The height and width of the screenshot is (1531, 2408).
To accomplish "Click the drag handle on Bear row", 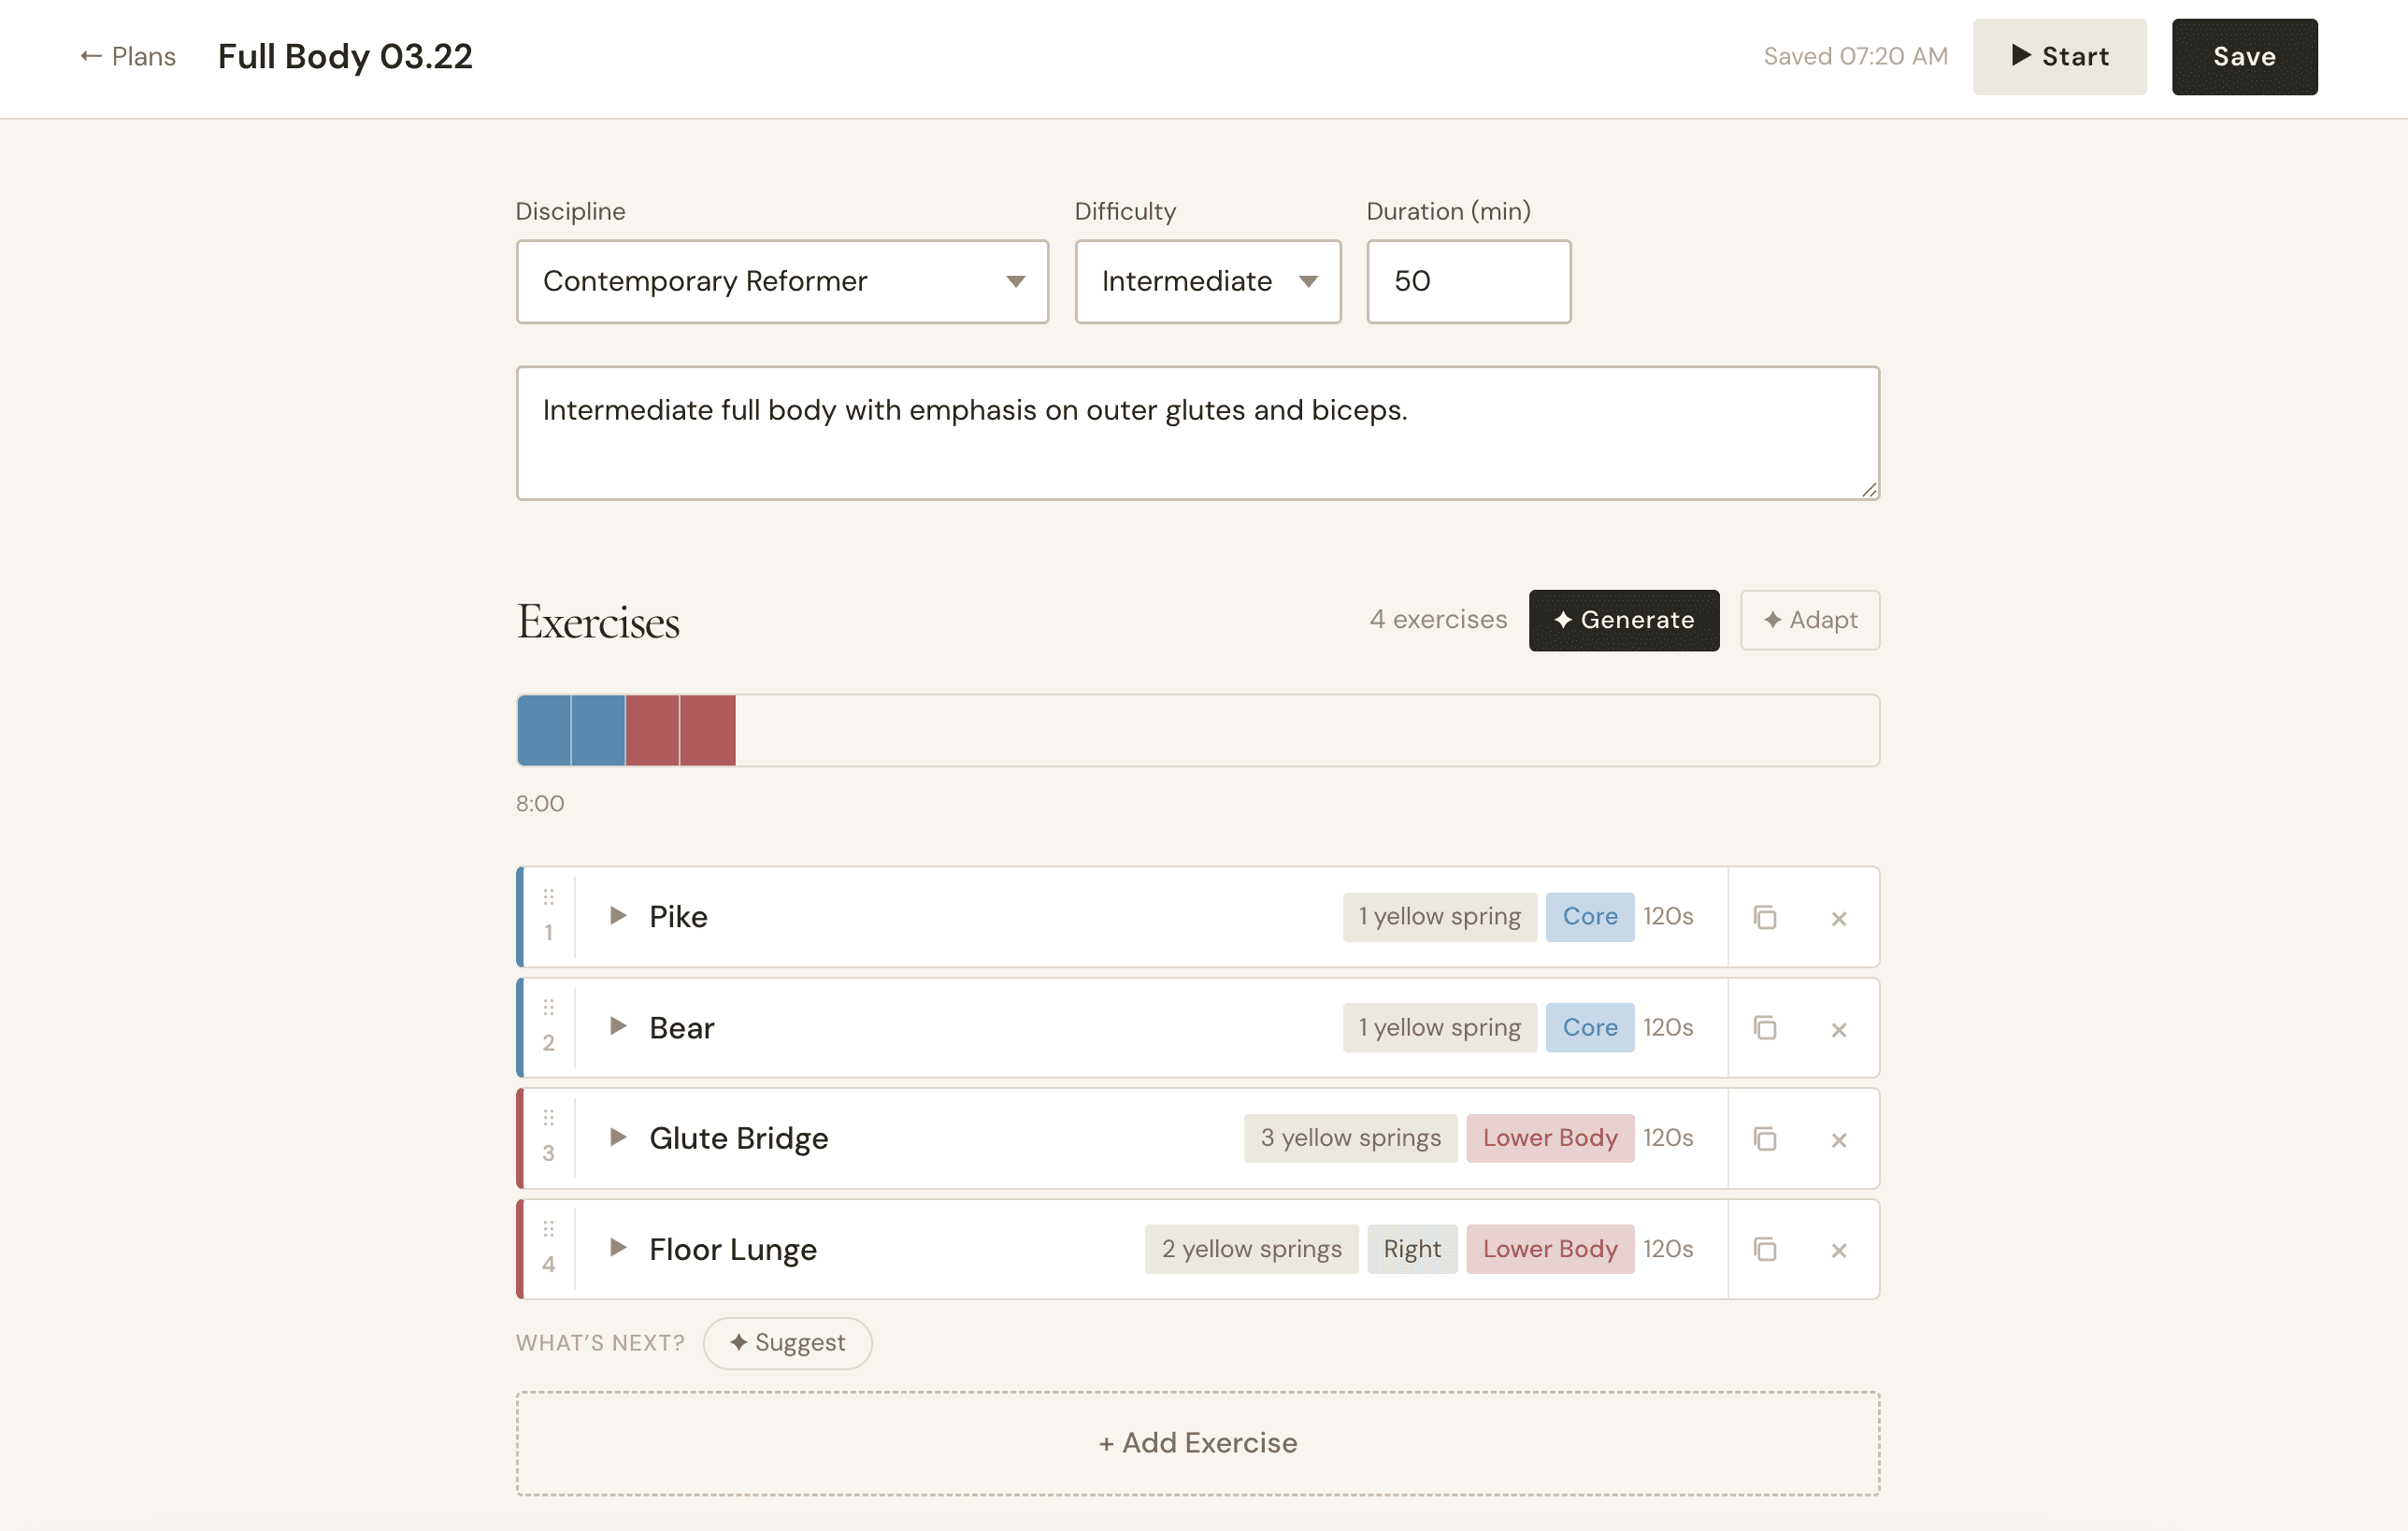I will click(548, 1007).
